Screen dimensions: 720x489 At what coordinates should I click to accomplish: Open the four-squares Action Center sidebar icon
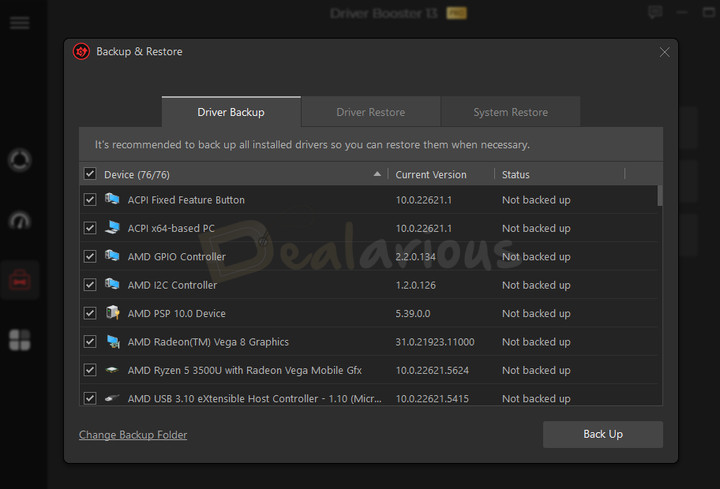19,340
